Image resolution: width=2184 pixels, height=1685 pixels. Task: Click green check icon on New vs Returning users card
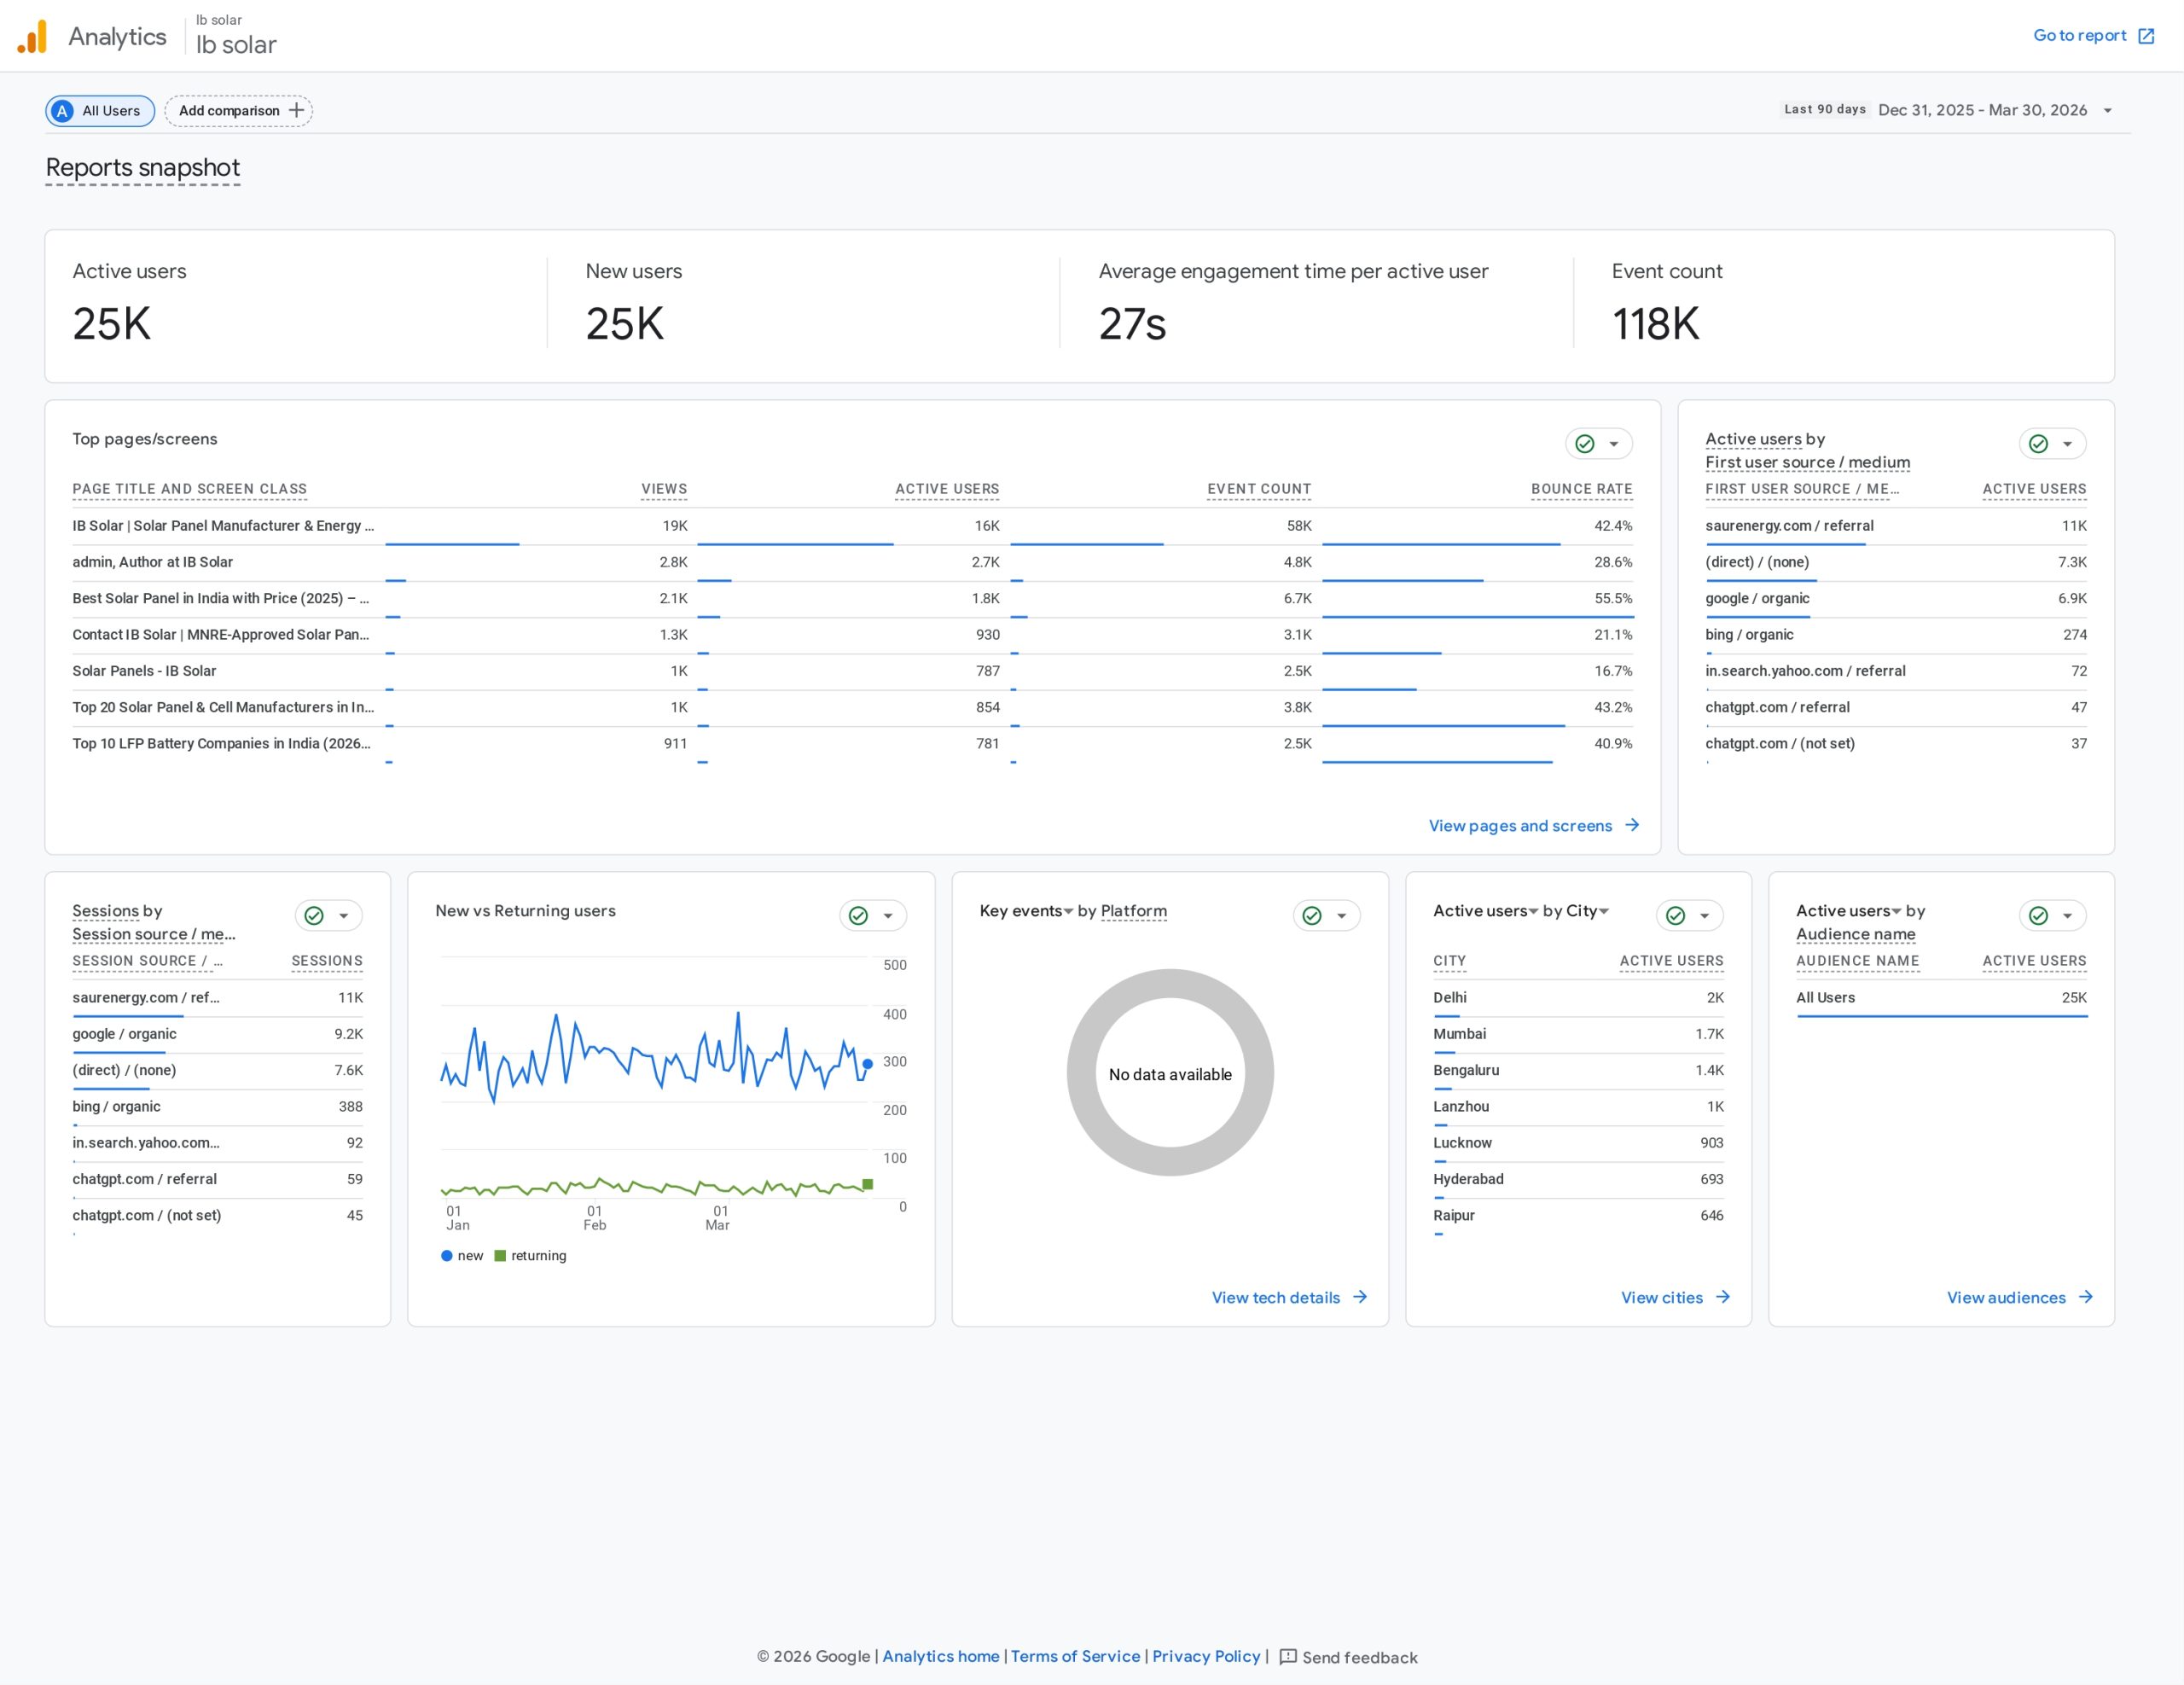pos(858,916)
